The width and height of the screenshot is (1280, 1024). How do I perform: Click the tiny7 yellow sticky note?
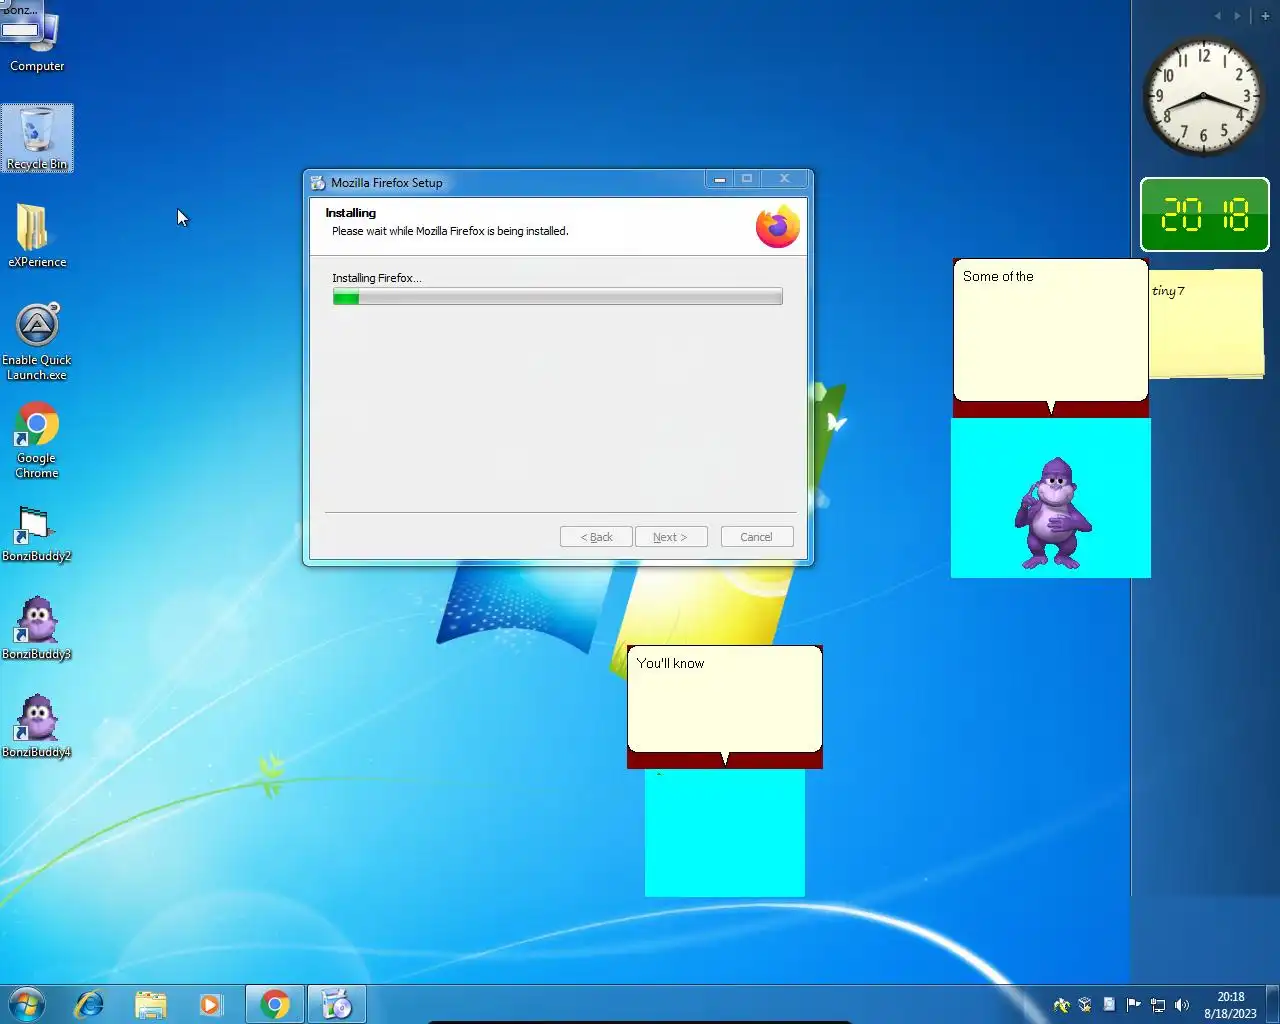click(x=1207, y=323)
